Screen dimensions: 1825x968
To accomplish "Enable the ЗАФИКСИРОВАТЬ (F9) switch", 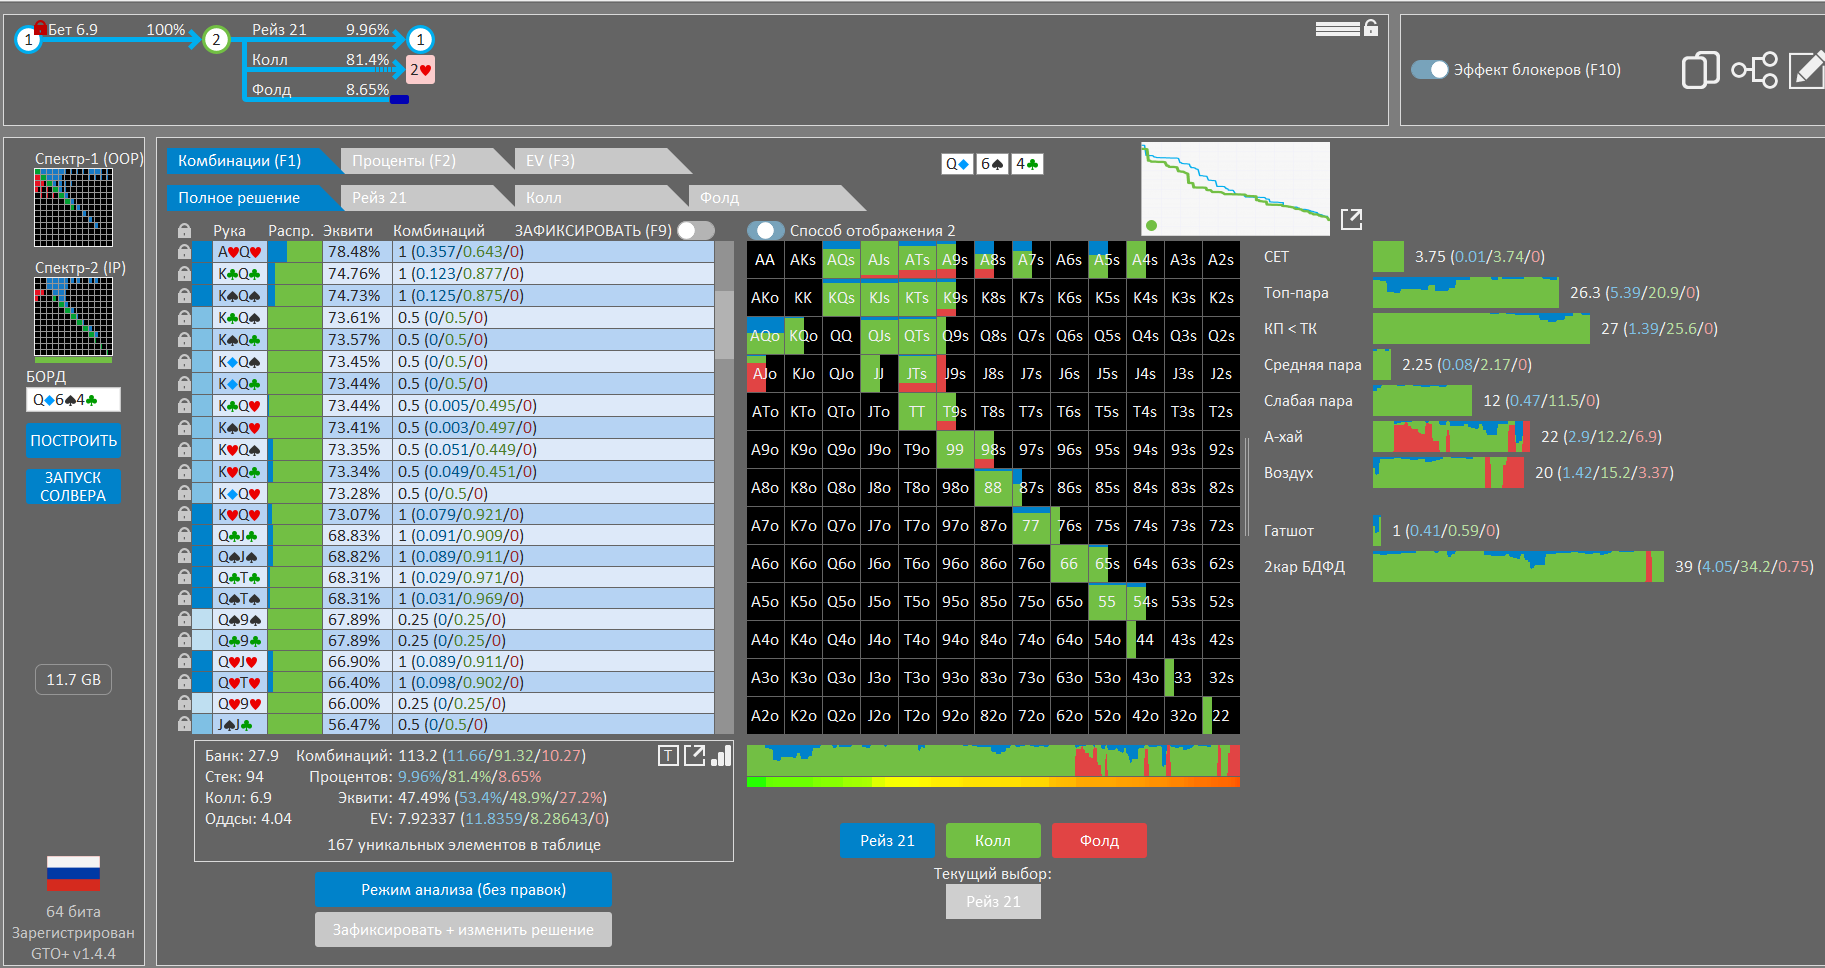I will point(695,231).
